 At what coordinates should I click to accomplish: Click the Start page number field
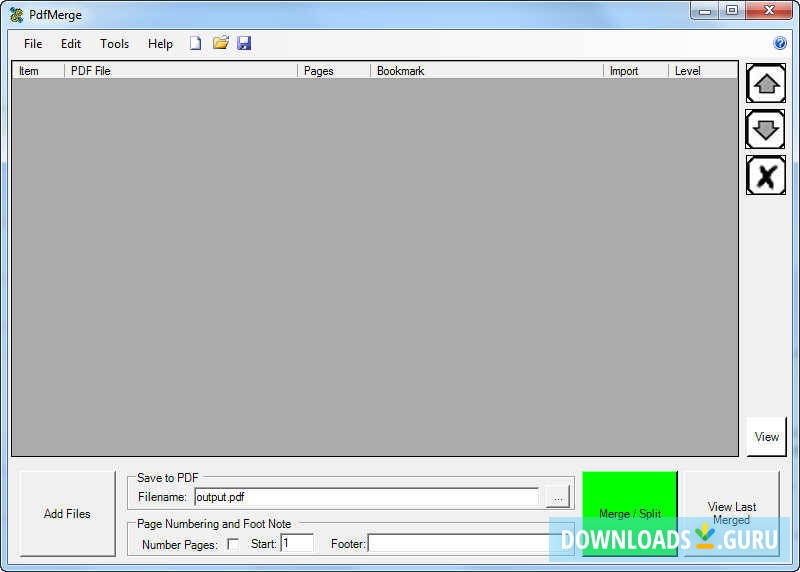click(x=297, y=543)
